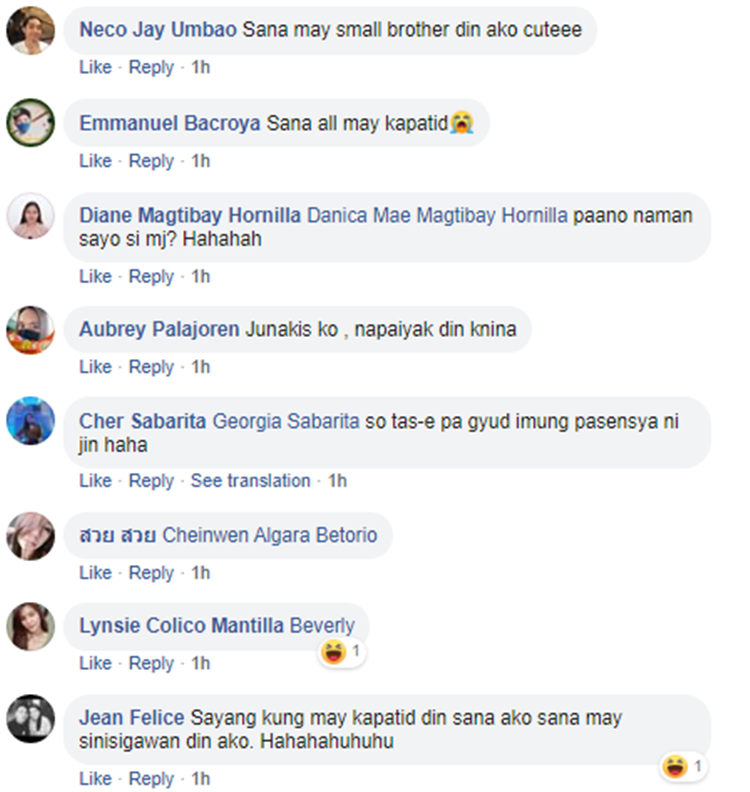The height and width of the screenshot is (792, 750).
Task: Click See translation under Cher Sabarita's comment
Action: pos(251,480)
